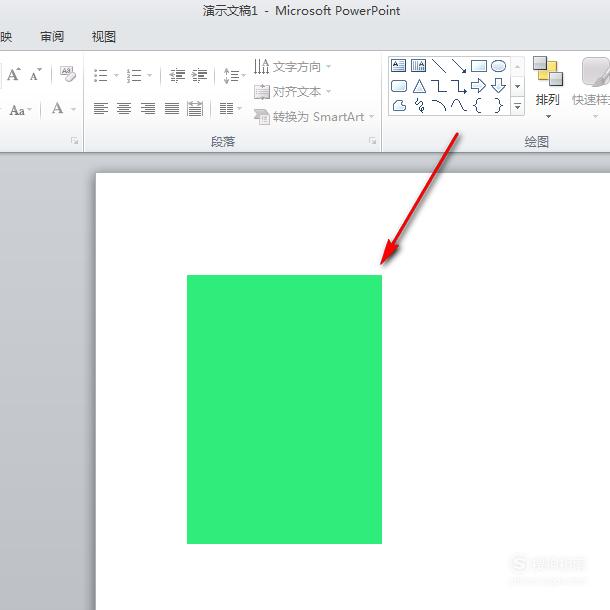Viewport: 610px width, 610px height.
Task: Decrease the list indent level
Action: point(177,75)
